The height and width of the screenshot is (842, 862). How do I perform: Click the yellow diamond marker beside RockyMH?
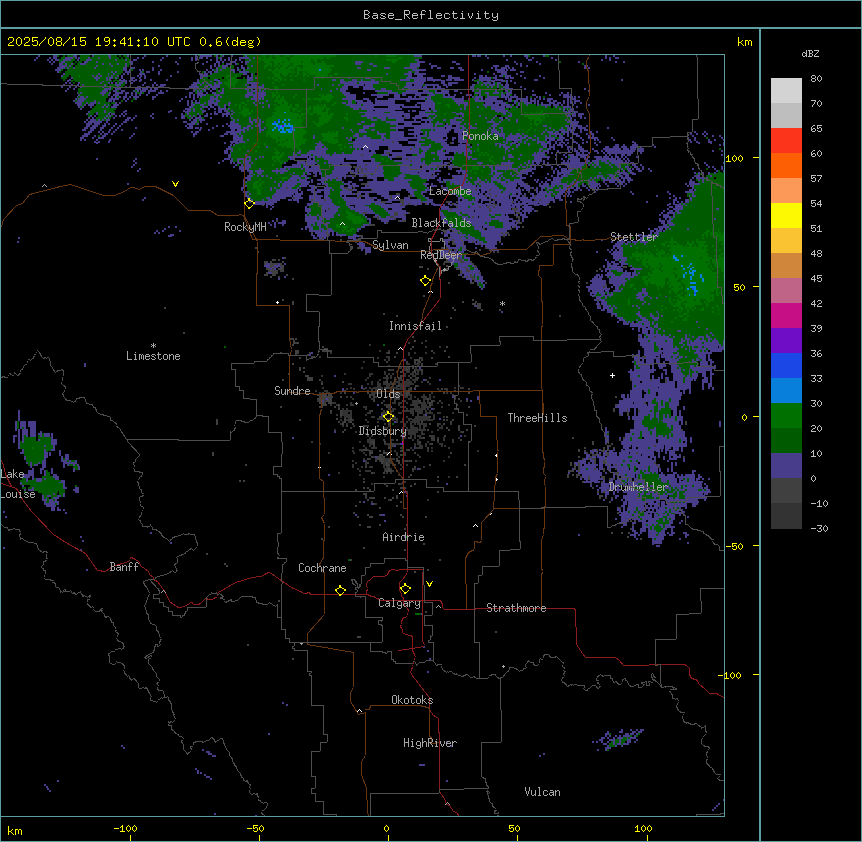click(249, 204)
